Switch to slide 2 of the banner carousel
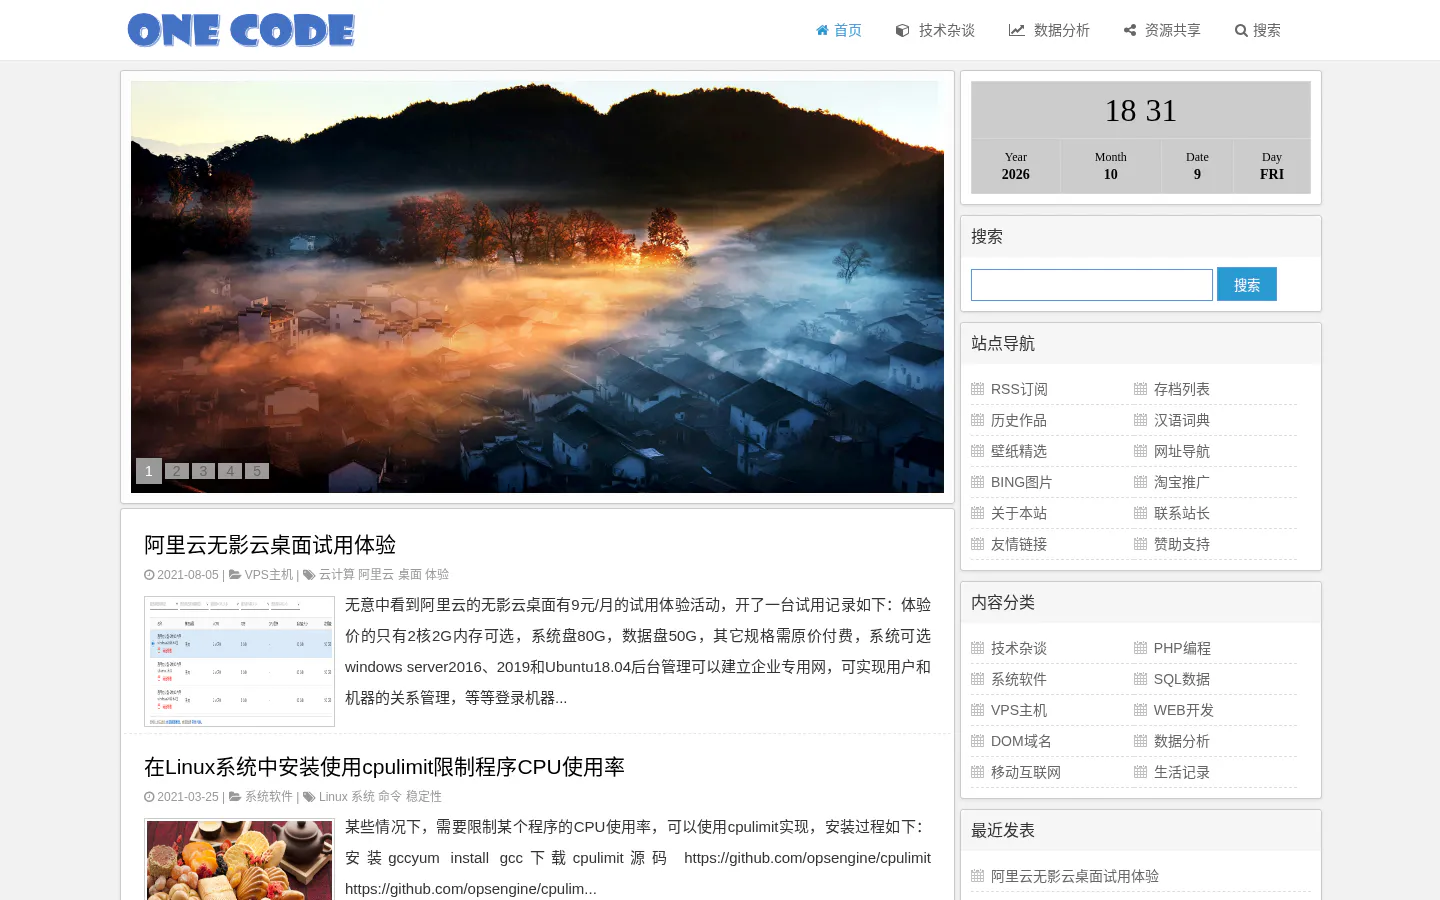1440x900 pixels. point(176,471)
